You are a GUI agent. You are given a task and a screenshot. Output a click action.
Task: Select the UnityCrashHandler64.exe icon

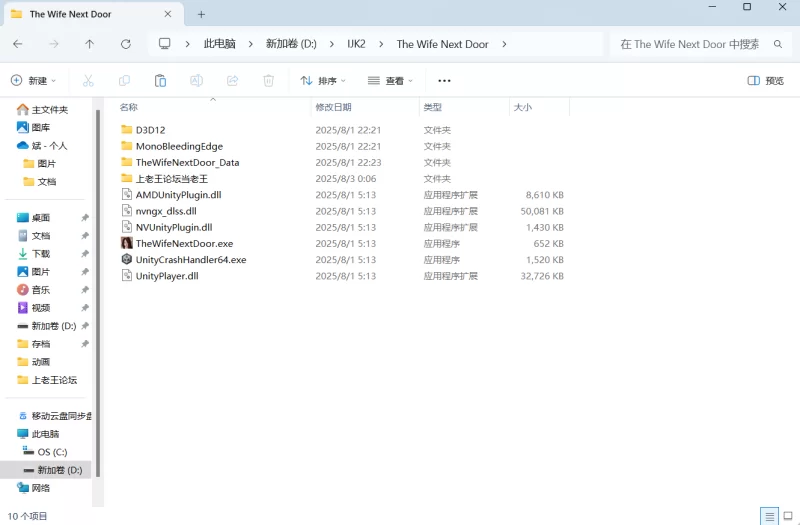127,260
